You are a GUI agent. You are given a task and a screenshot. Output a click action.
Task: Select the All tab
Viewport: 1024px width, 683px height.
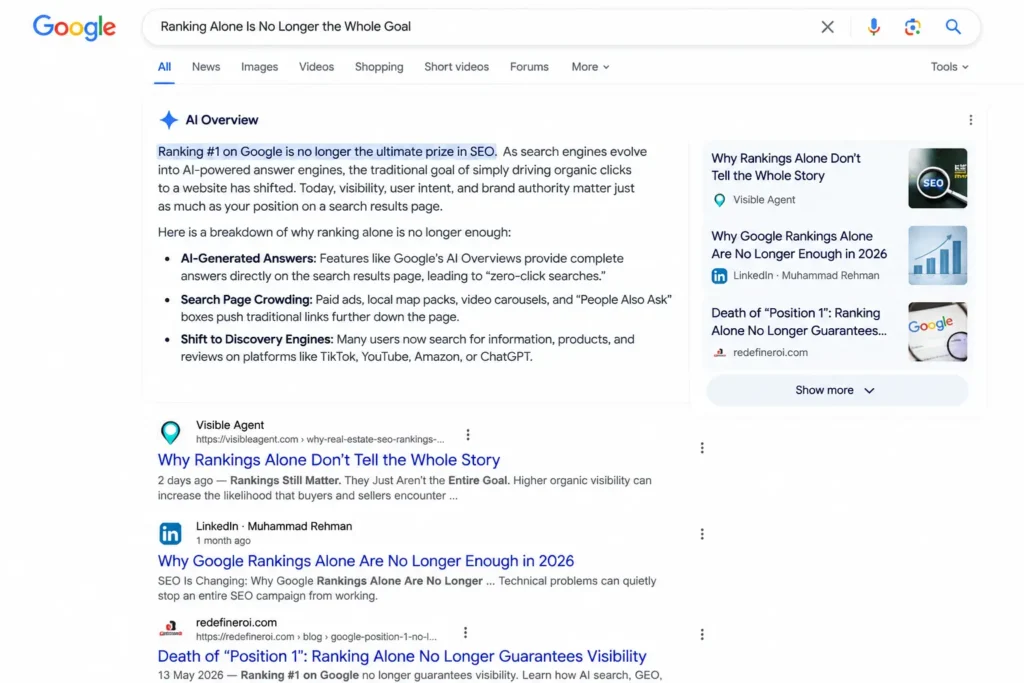[x=164, y=67]
